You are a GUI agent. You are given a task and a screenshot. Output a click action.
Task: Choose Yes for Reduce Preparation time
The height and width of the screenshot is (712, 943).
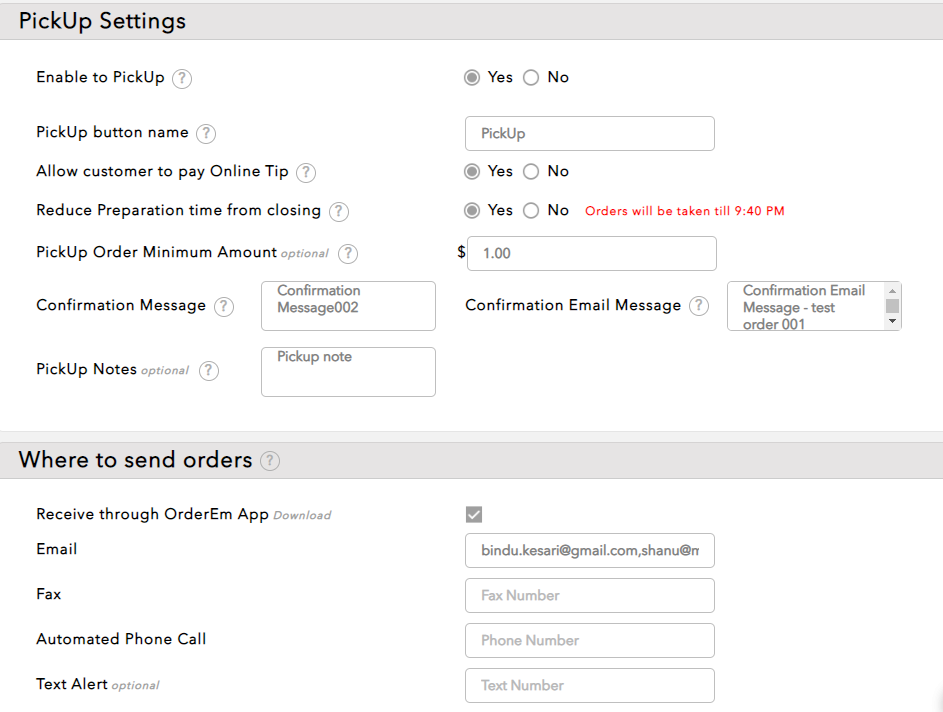(472, 211)
